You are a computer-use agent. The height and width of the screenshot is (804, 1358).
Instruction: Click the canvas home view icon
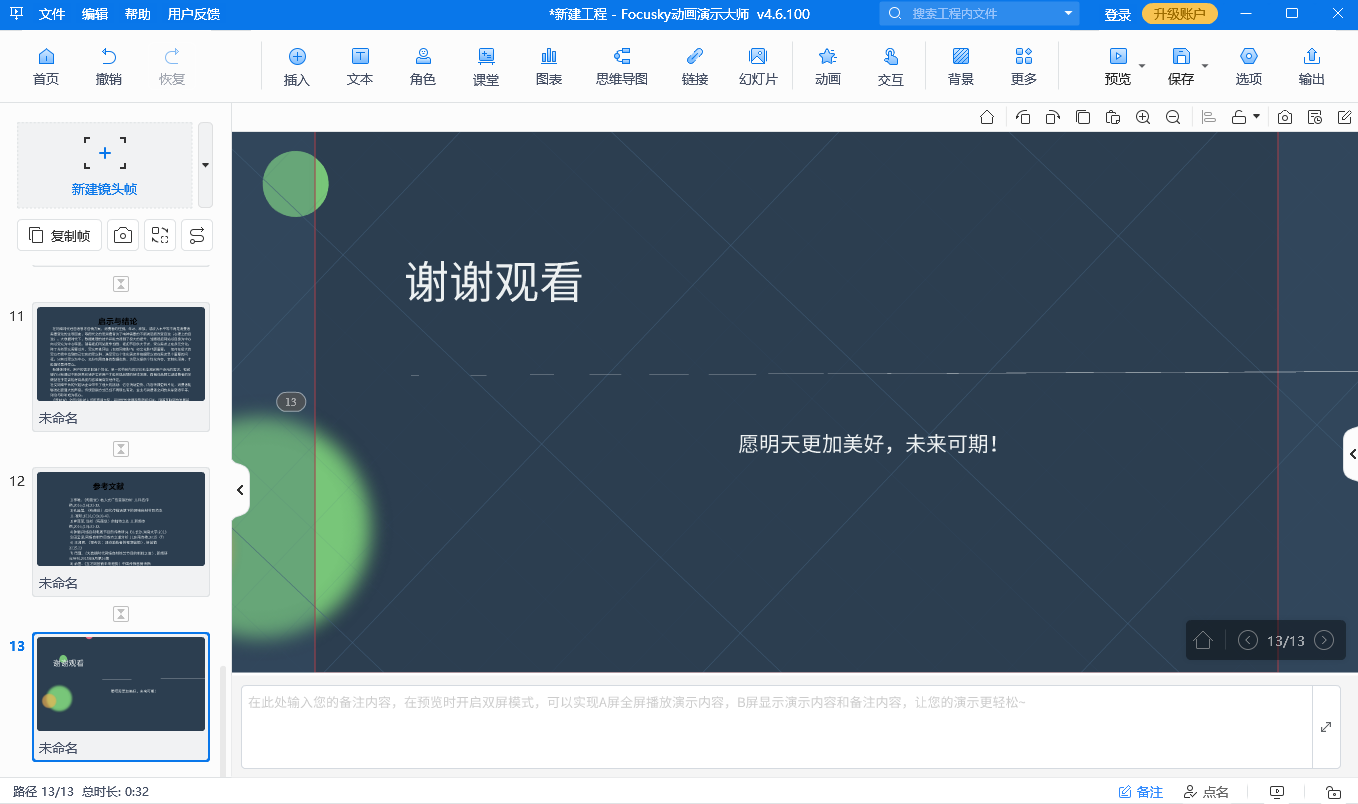point(987,117)
